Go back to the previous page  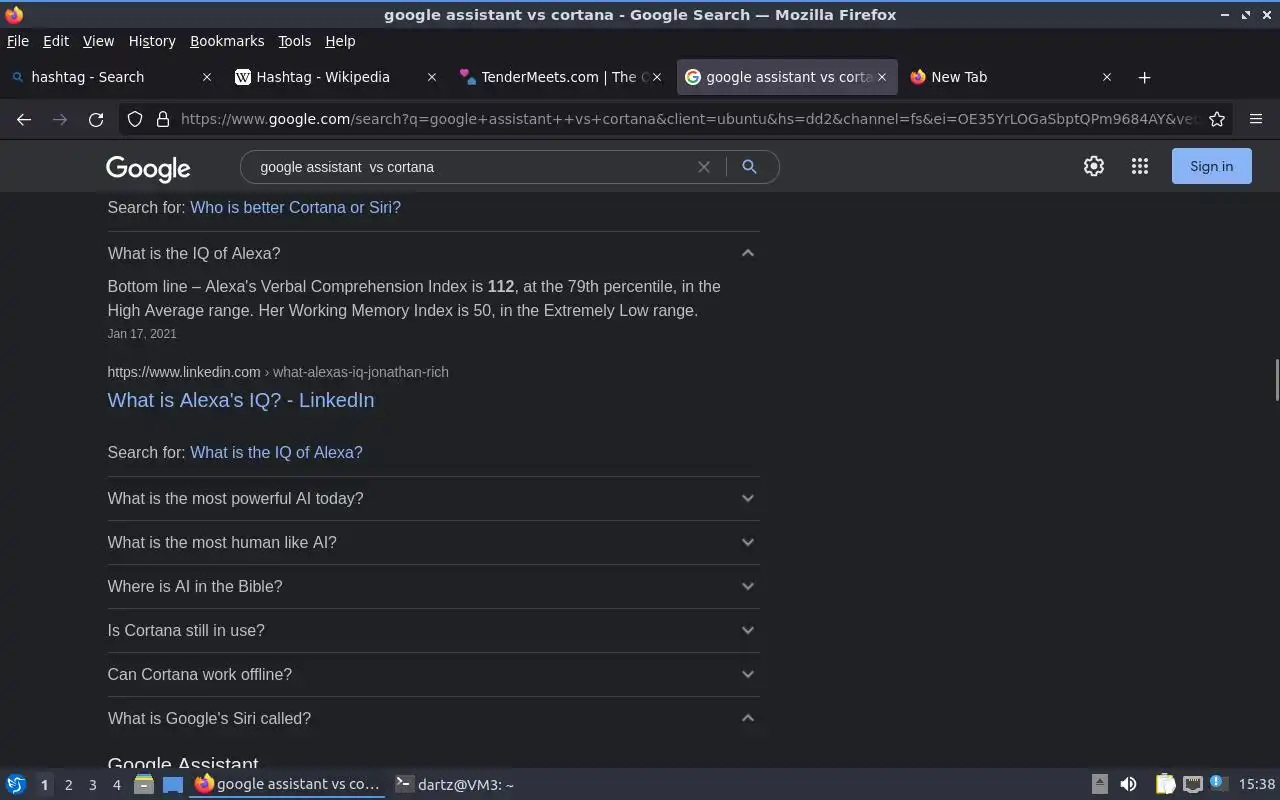[x=24, y=119]
